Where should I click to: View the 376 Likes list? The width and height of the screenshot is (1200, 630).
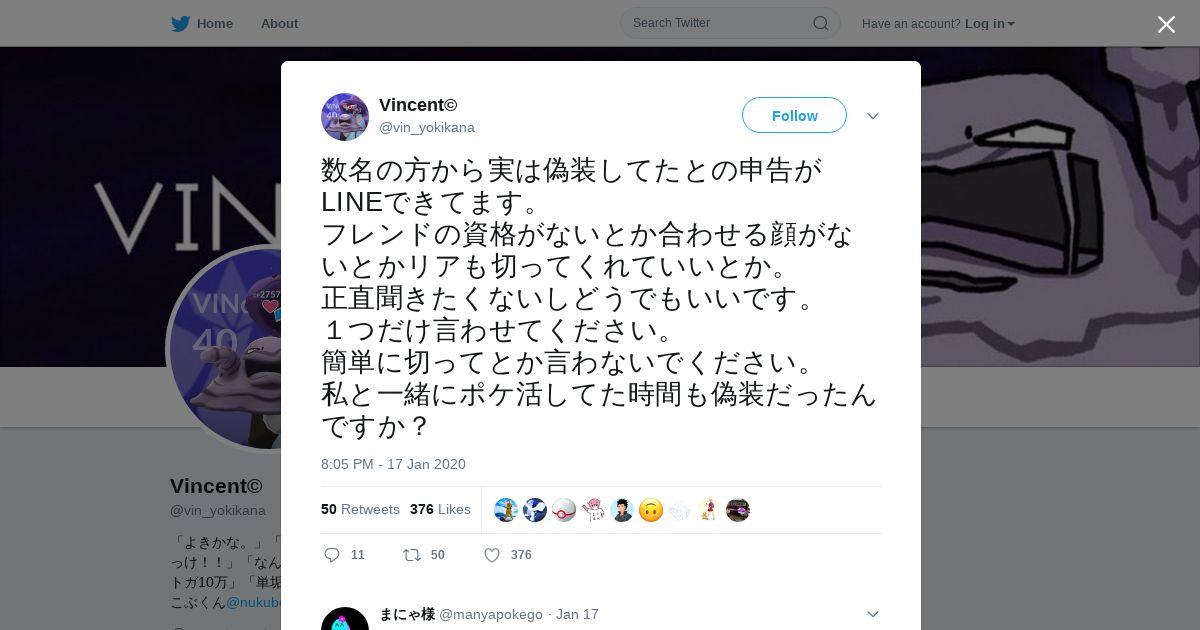point(440,509)
